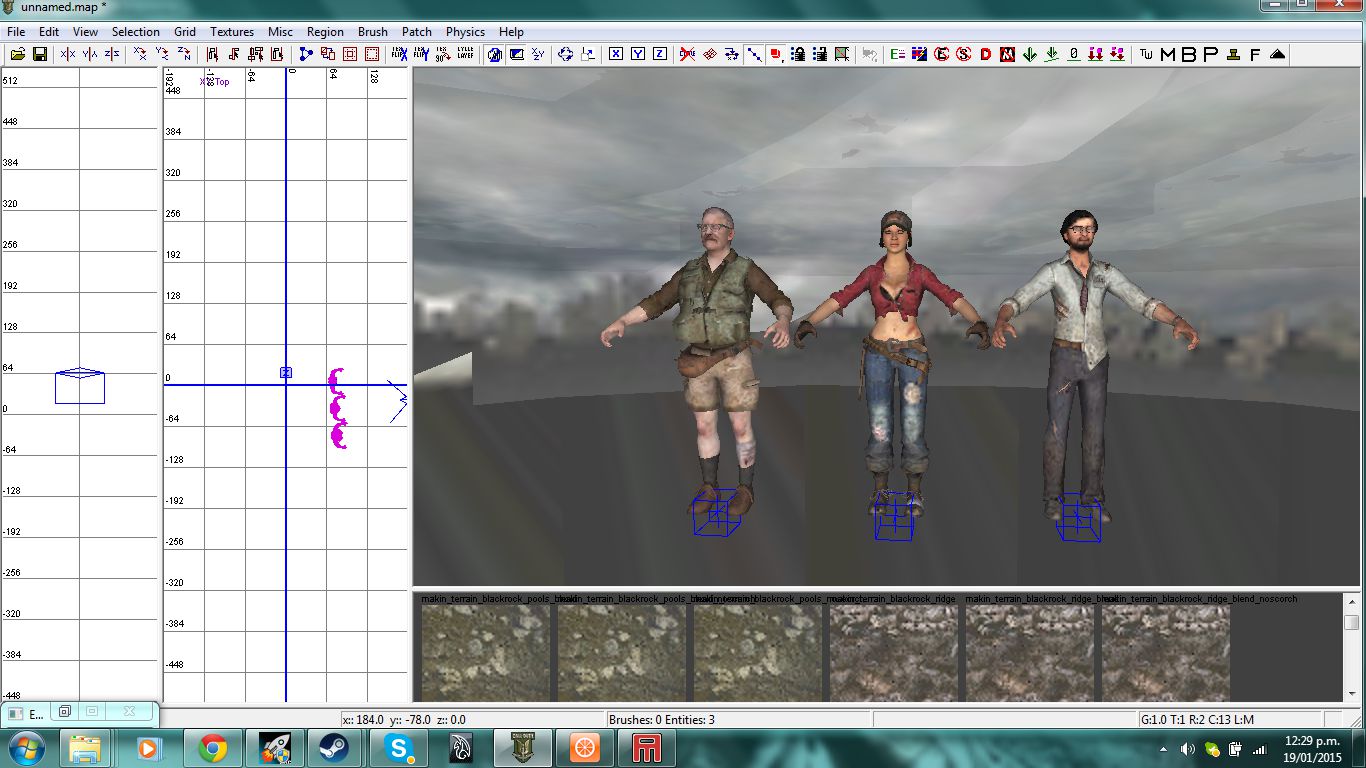Click the stamp-shaped toolbar icon
Image resolution: width=1366 pixels, height=768 pixels.
1233,54
